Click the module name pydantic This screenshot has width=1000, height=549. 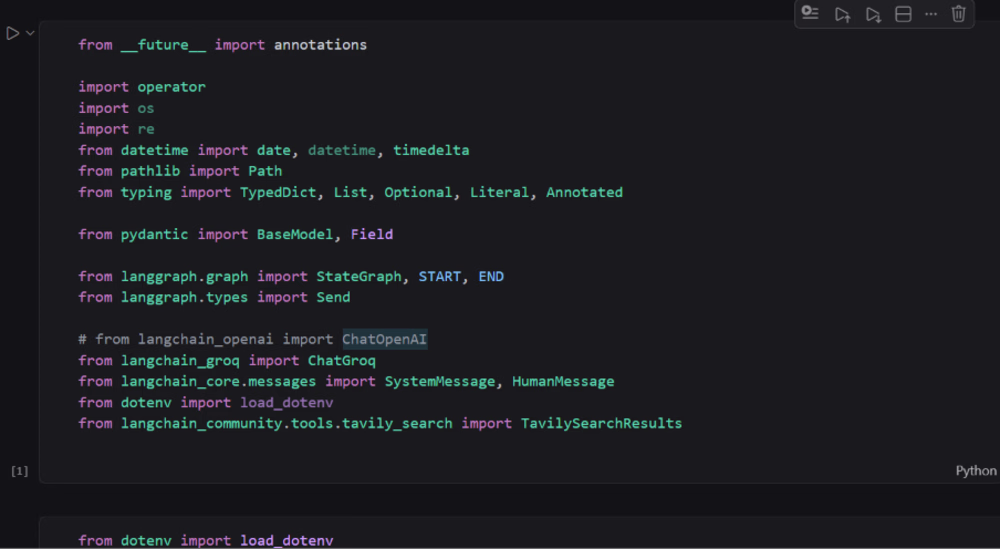(155, 234)
